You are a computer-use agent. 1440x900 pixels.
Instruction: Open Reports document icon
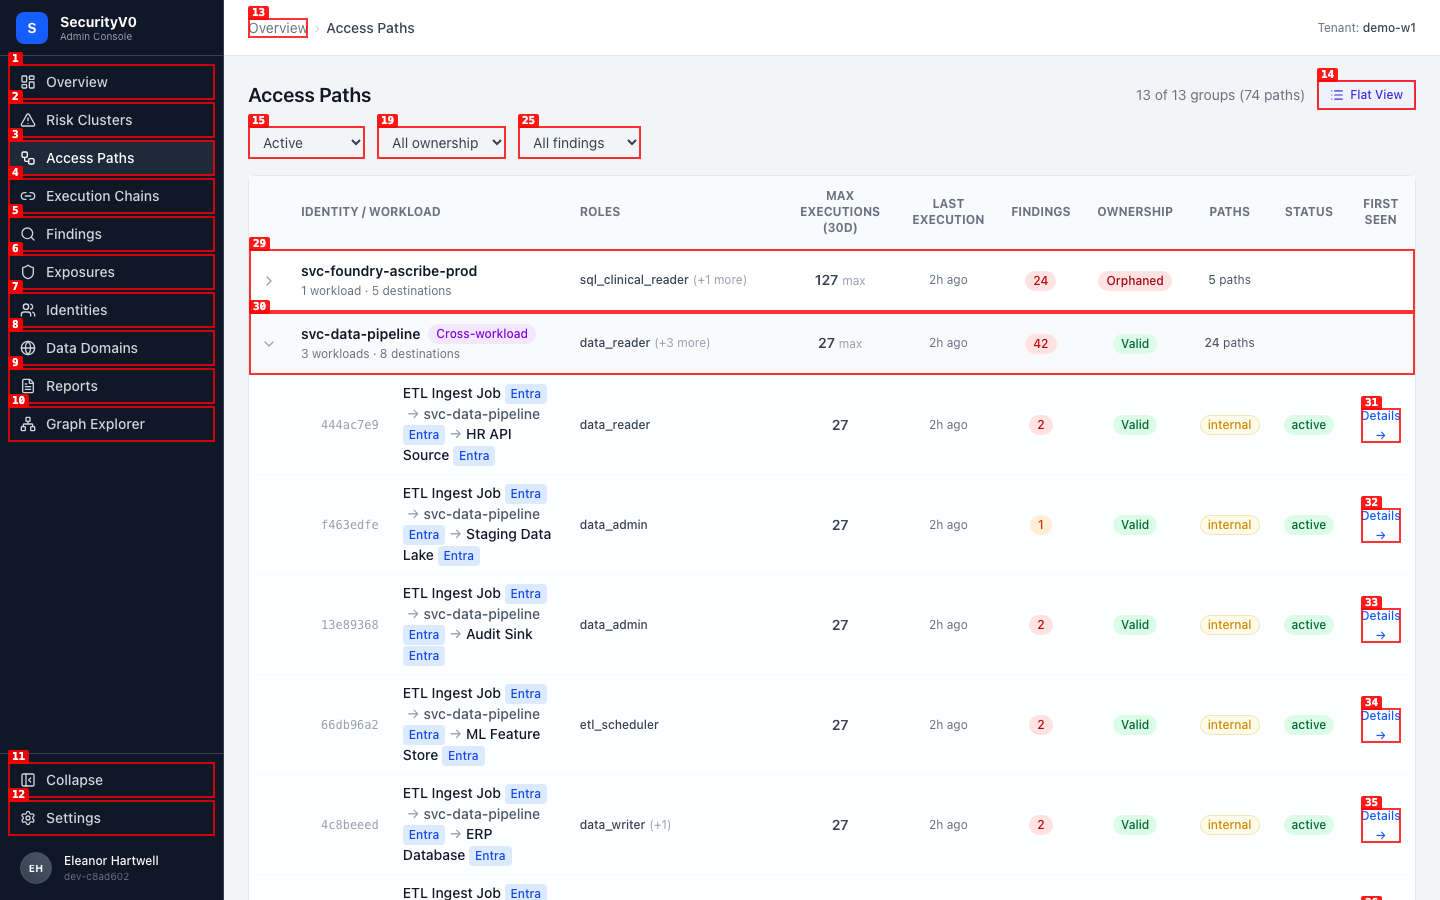28,386
